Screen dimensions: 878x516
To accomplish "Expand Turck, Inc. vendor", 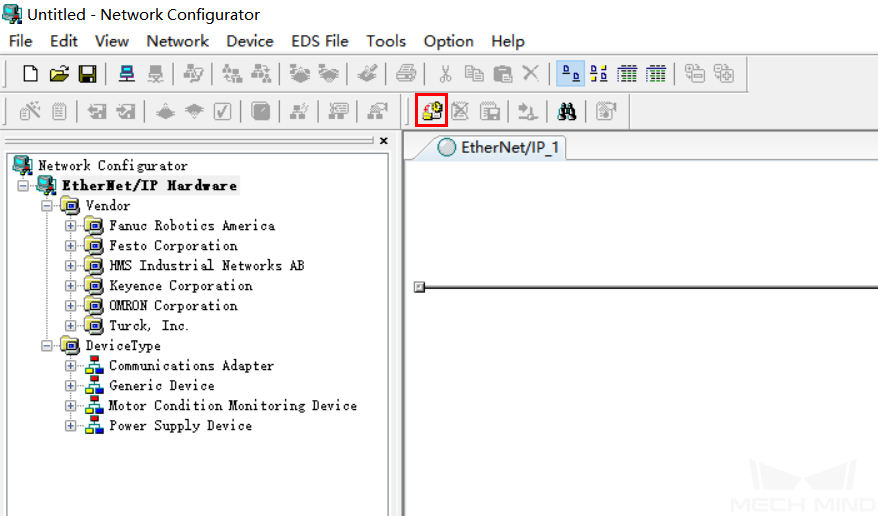I will [71, 325].
